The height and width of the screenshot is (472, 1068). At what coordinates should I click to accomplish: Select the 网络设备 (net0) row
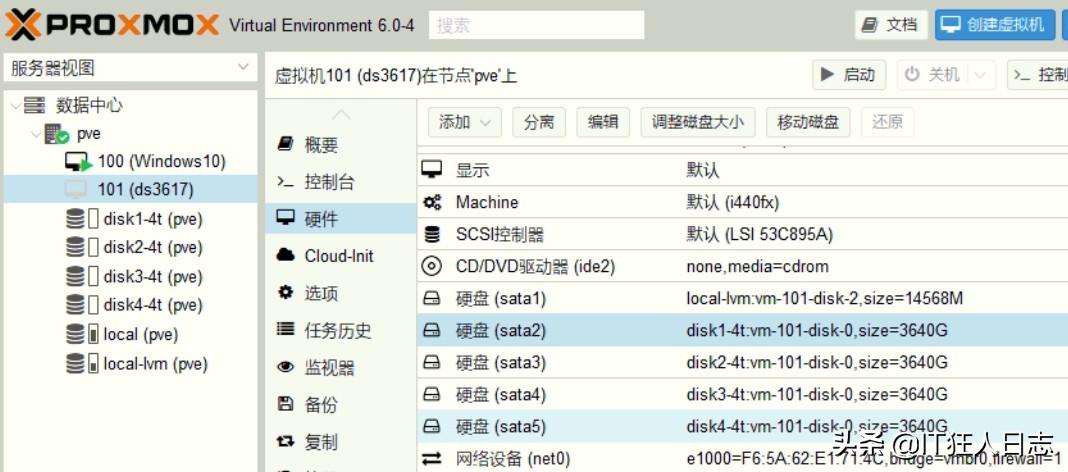pos(742,458)
